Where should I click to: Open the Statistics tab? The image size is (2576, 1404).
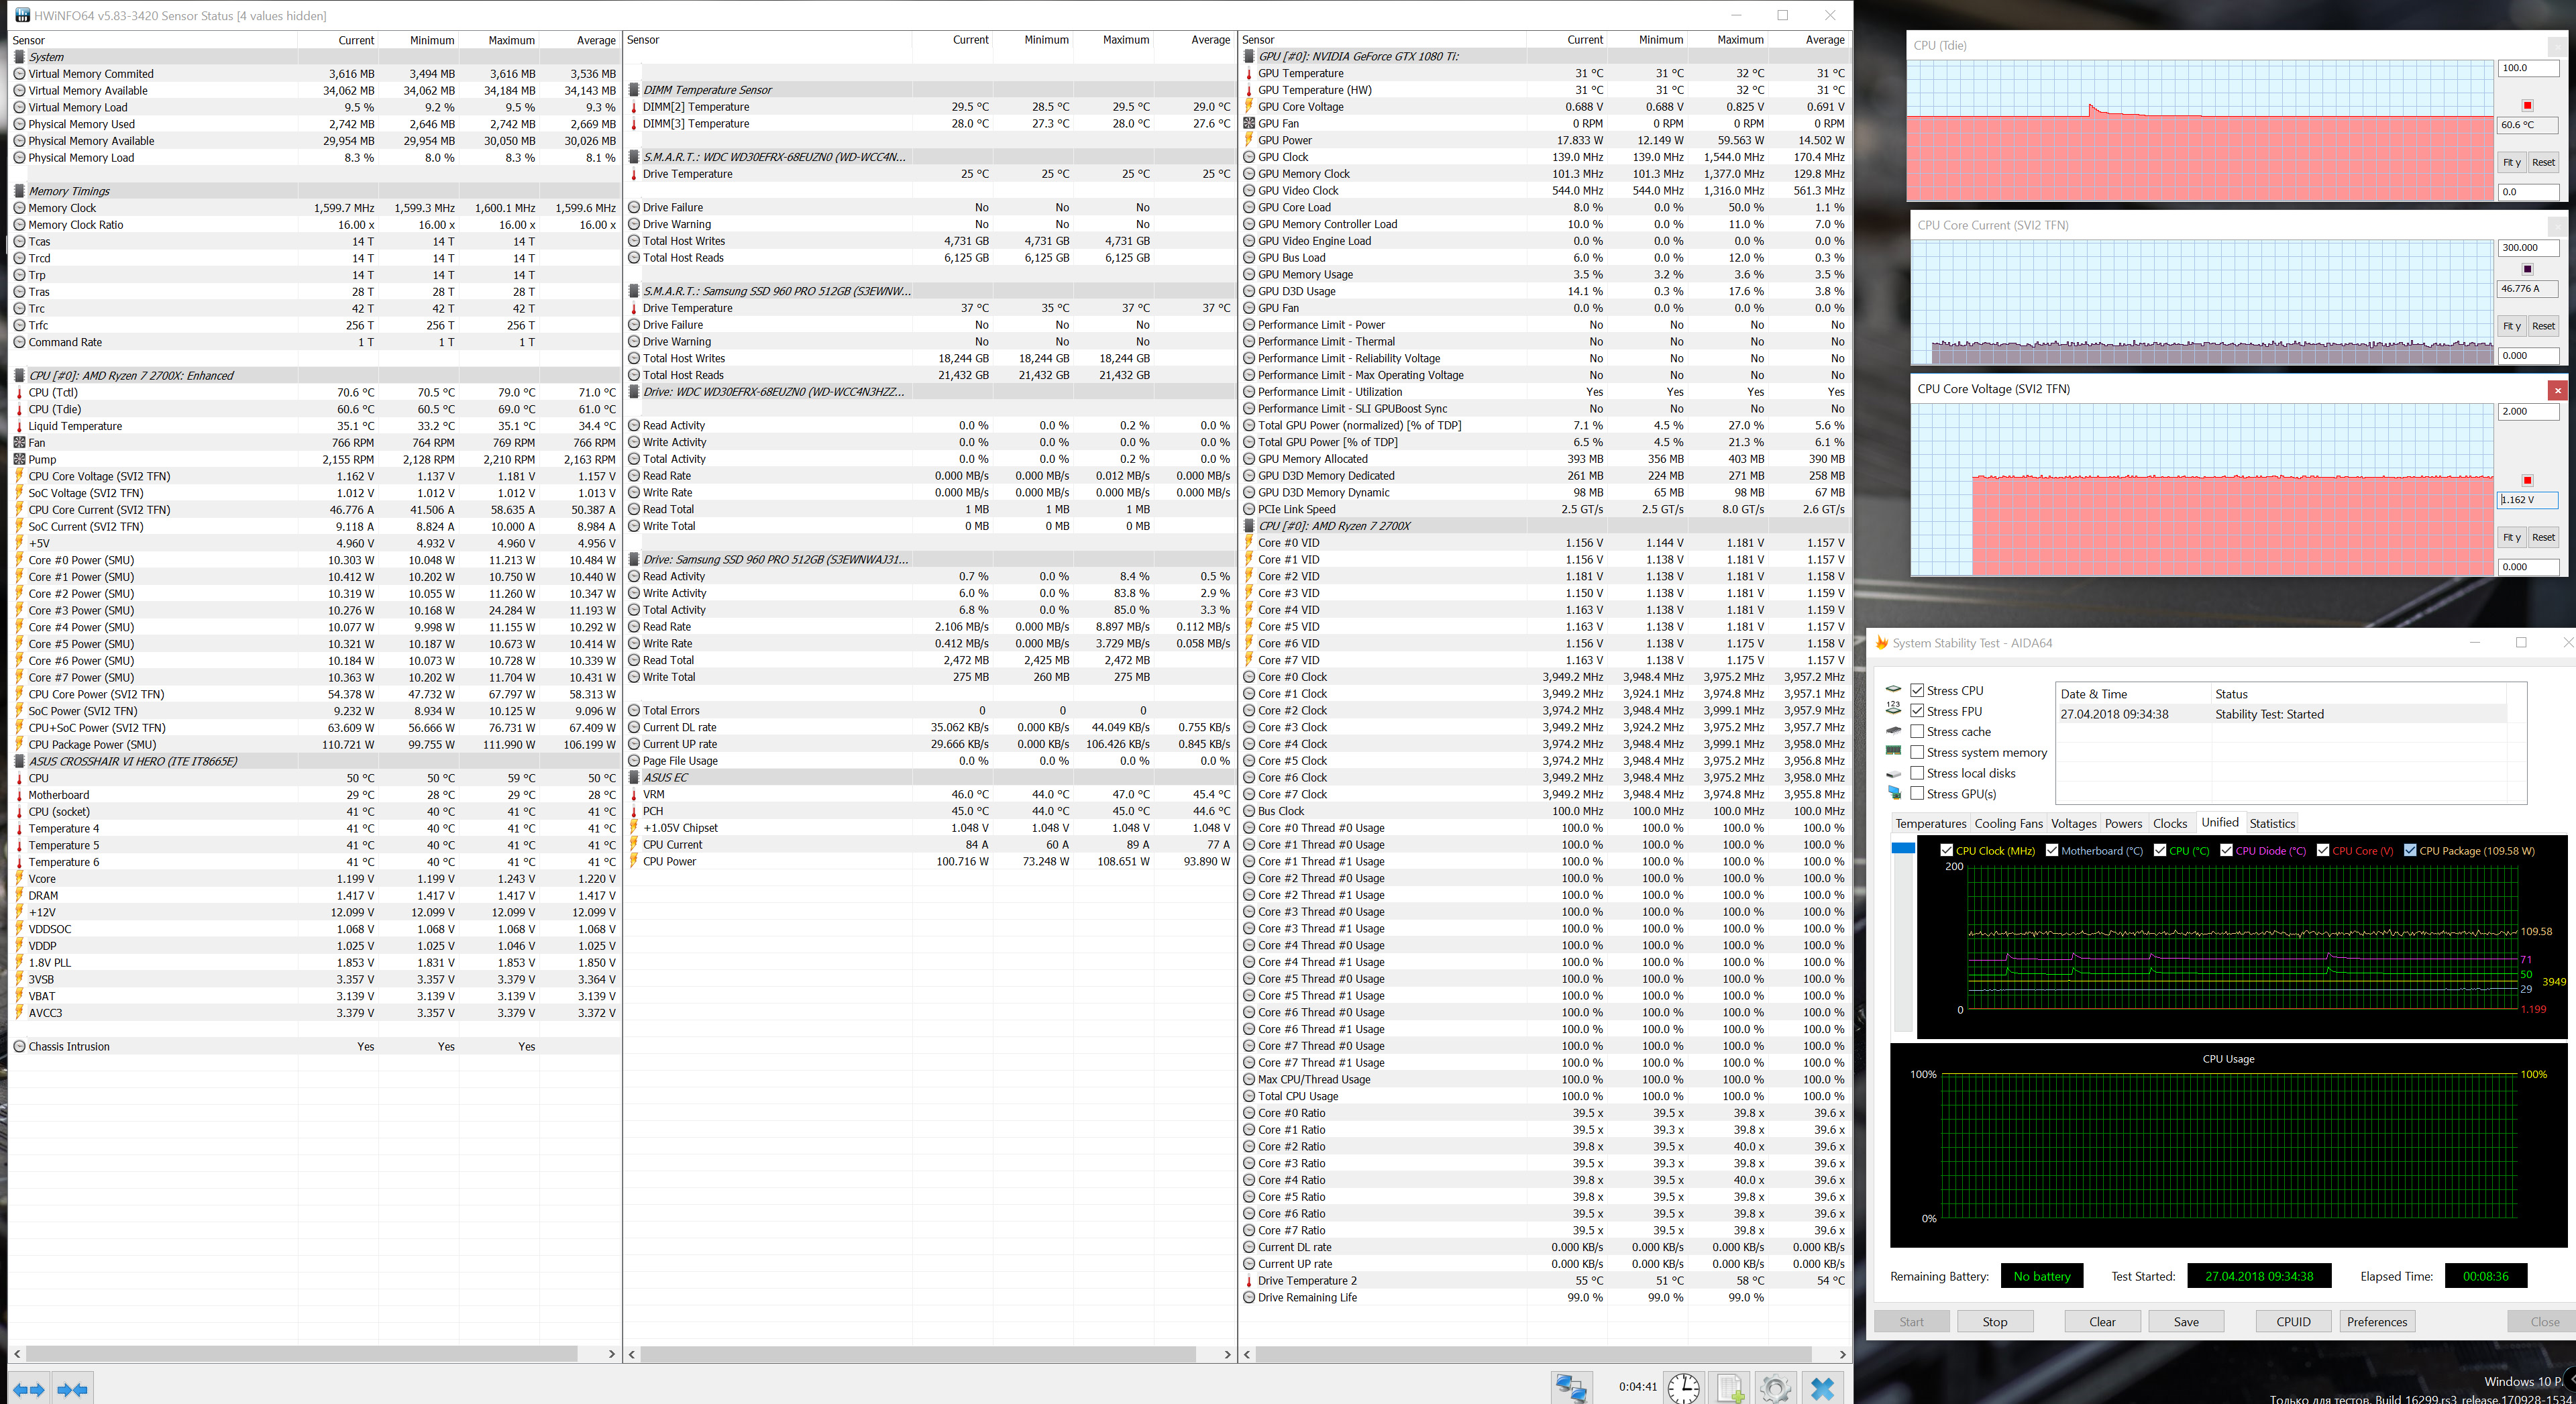[2271, 823]
